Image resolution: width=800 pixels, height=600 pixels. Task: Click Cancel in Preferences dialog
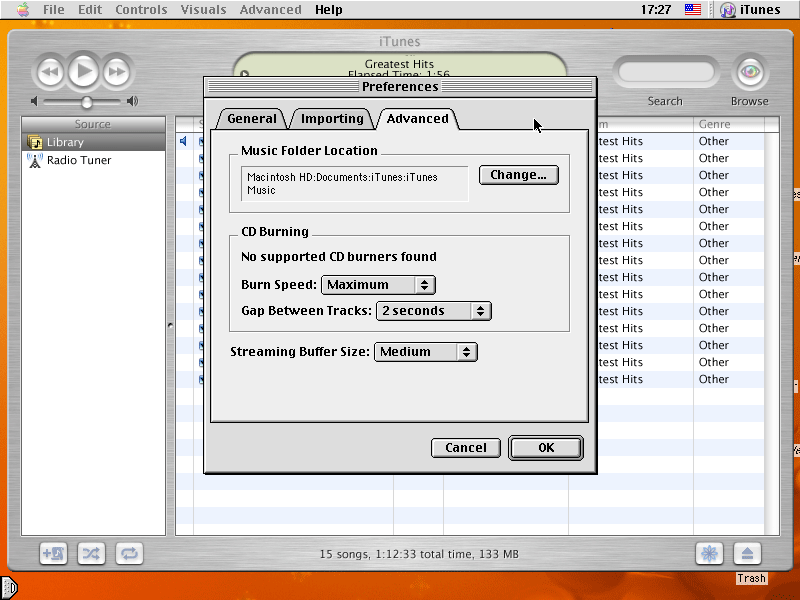click(465, 448)
